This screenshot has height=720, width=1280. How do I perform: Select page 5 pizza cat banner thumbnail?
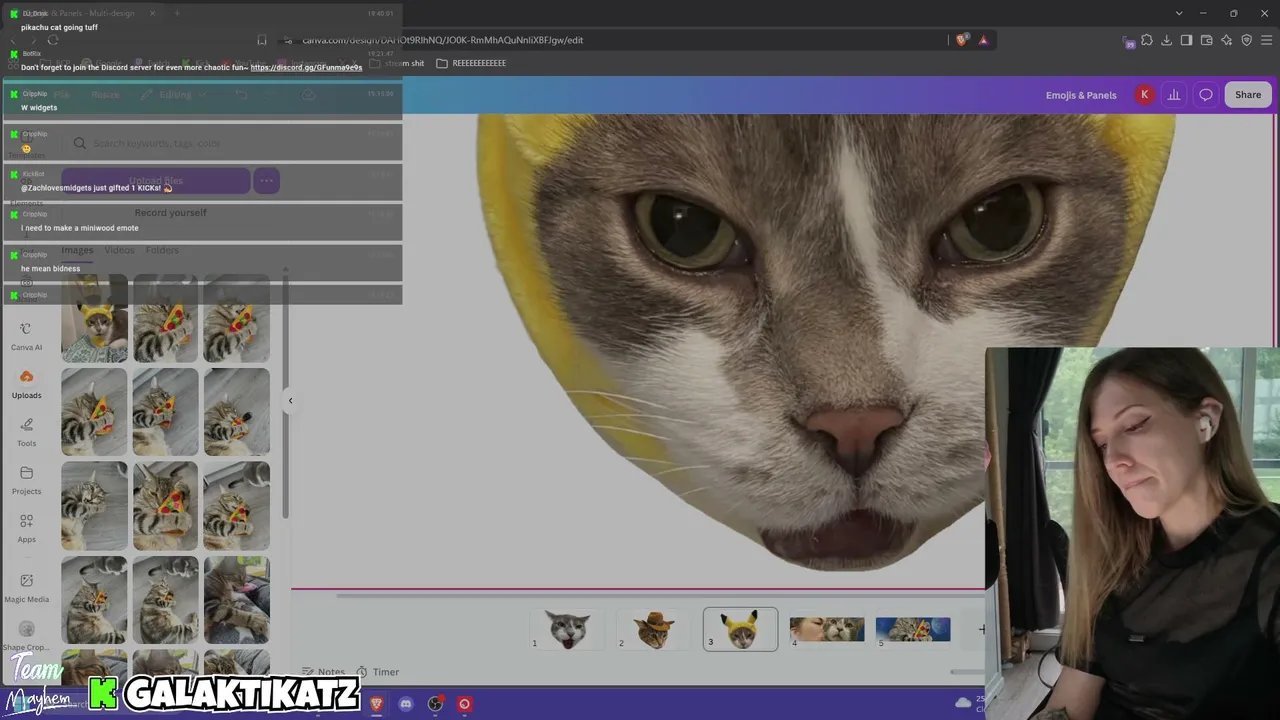tap(913, 629)
